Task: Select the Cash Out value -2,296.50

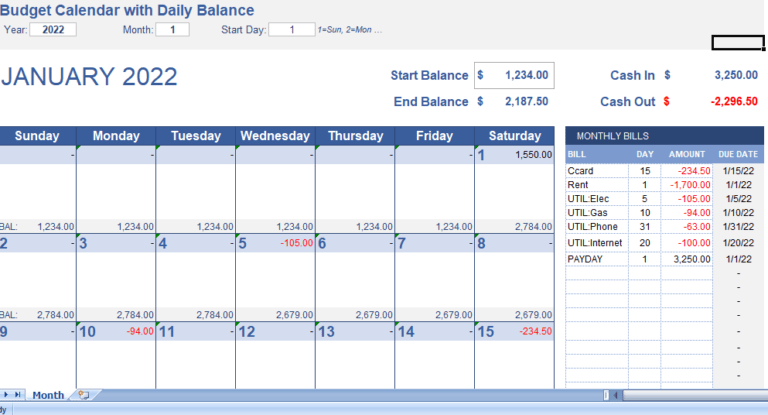Action: click(x=734, y=101)
